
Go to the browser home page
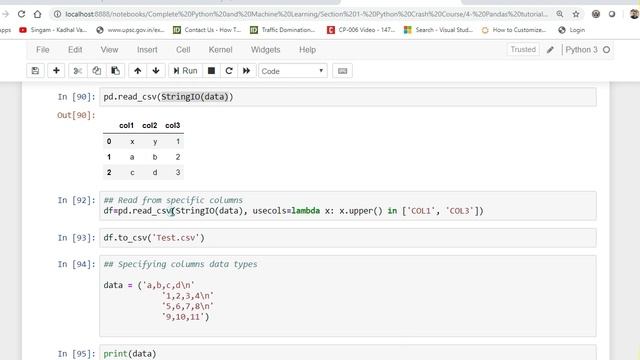click(38, 14)
